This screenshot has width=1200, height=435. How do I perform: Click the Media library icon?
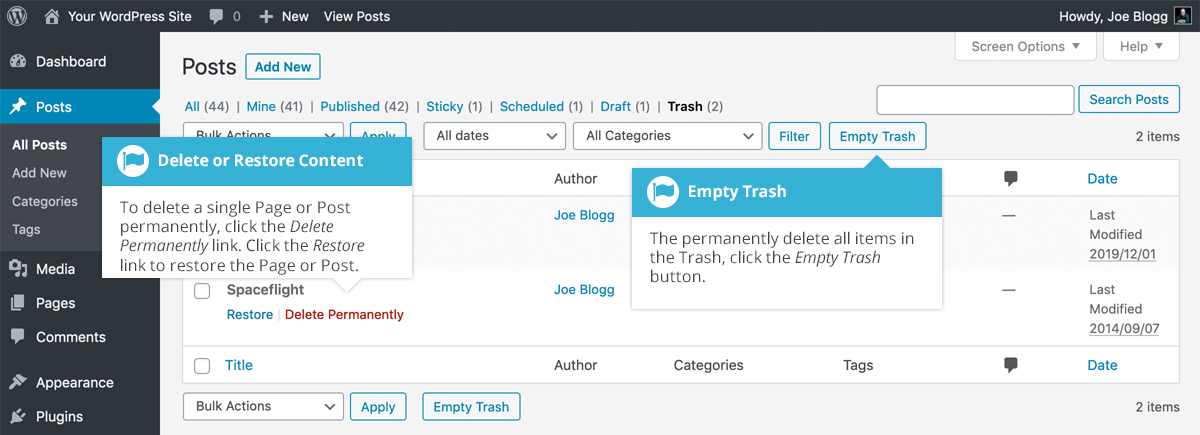pos(18,269)
